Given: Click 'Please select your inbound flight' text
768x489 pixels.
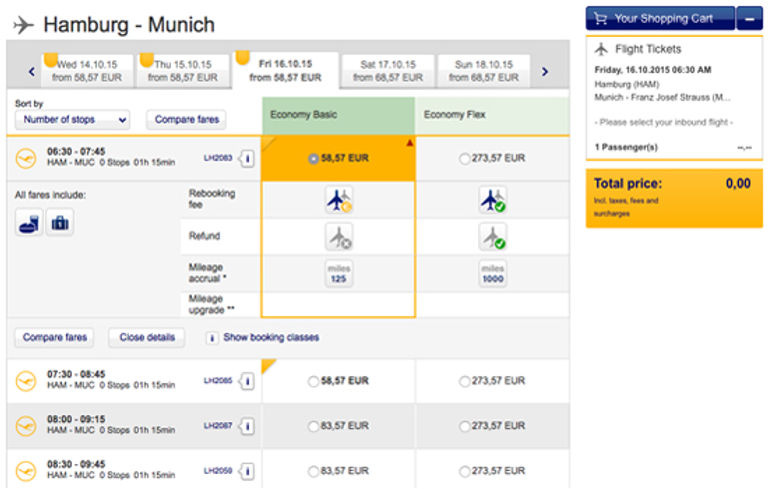Looking at the screenshot, I should pos(664,122).
